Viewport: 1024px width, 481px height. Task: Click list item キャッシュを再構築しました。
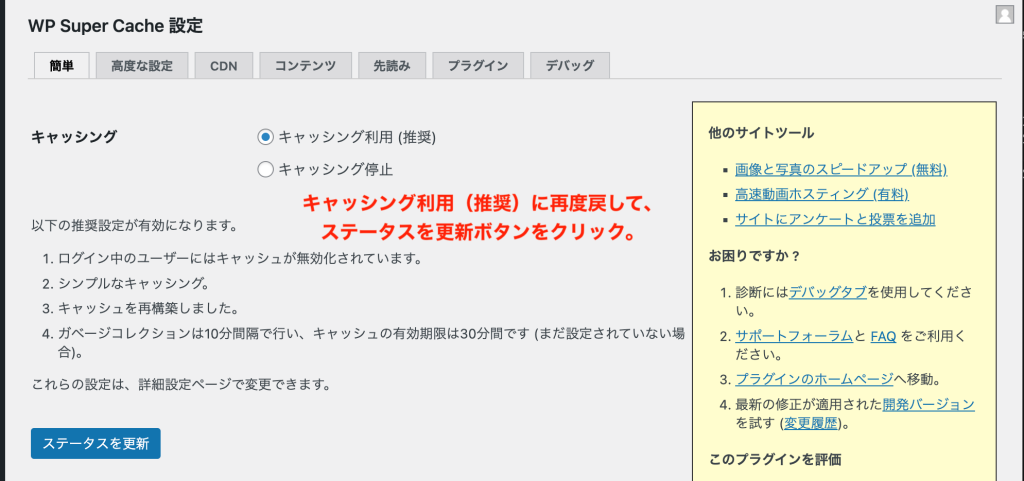(148, 308)
